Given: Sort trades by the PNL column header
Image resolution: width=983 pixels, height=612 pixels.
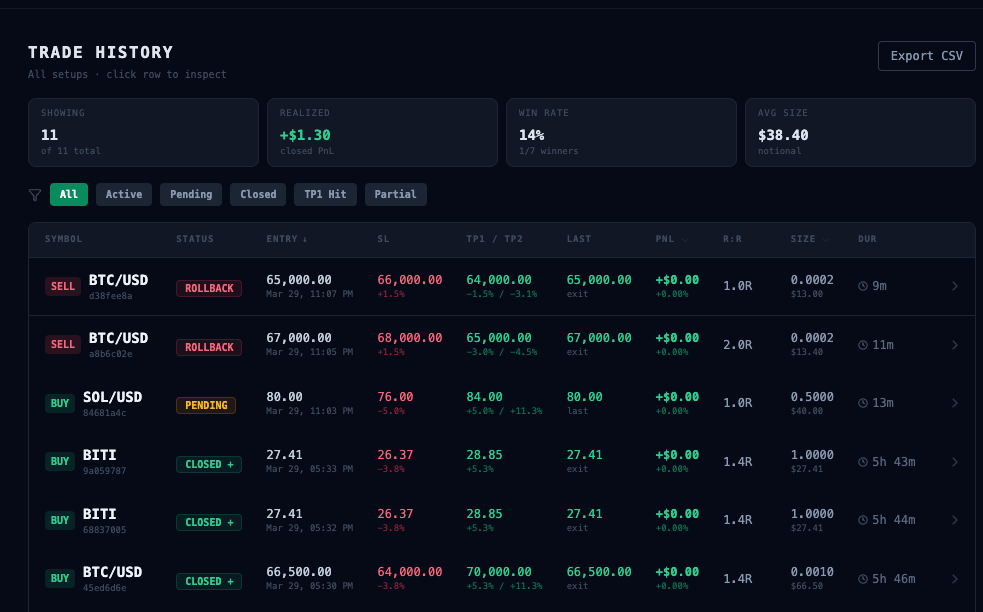Looking at the screenshot, I should [x=669, y=239].
